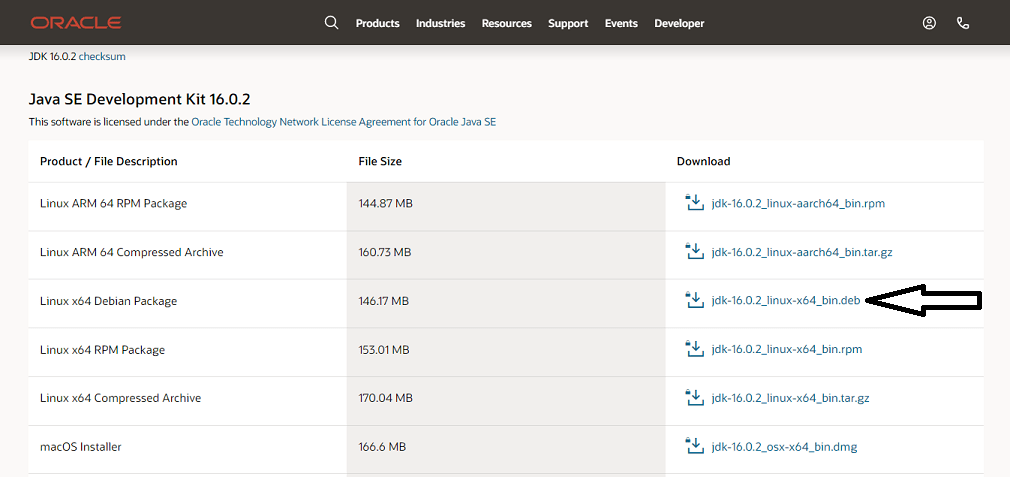This screenshot has height=477, width=1010.
Task: Click the phone contact icon
Action: (x=963, y=23)
